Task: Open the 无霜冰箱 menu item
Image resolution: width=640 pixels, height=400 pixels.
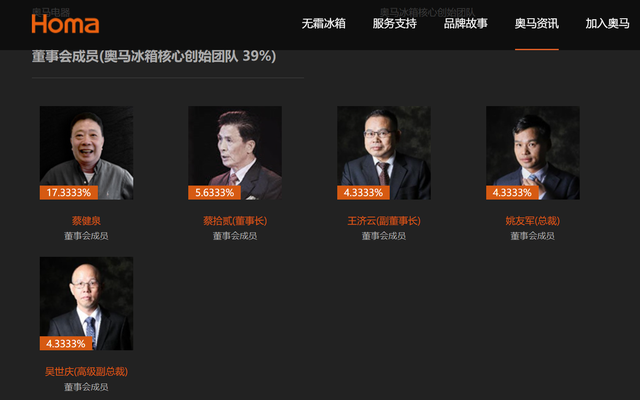Action: click(x=324, y=24)
